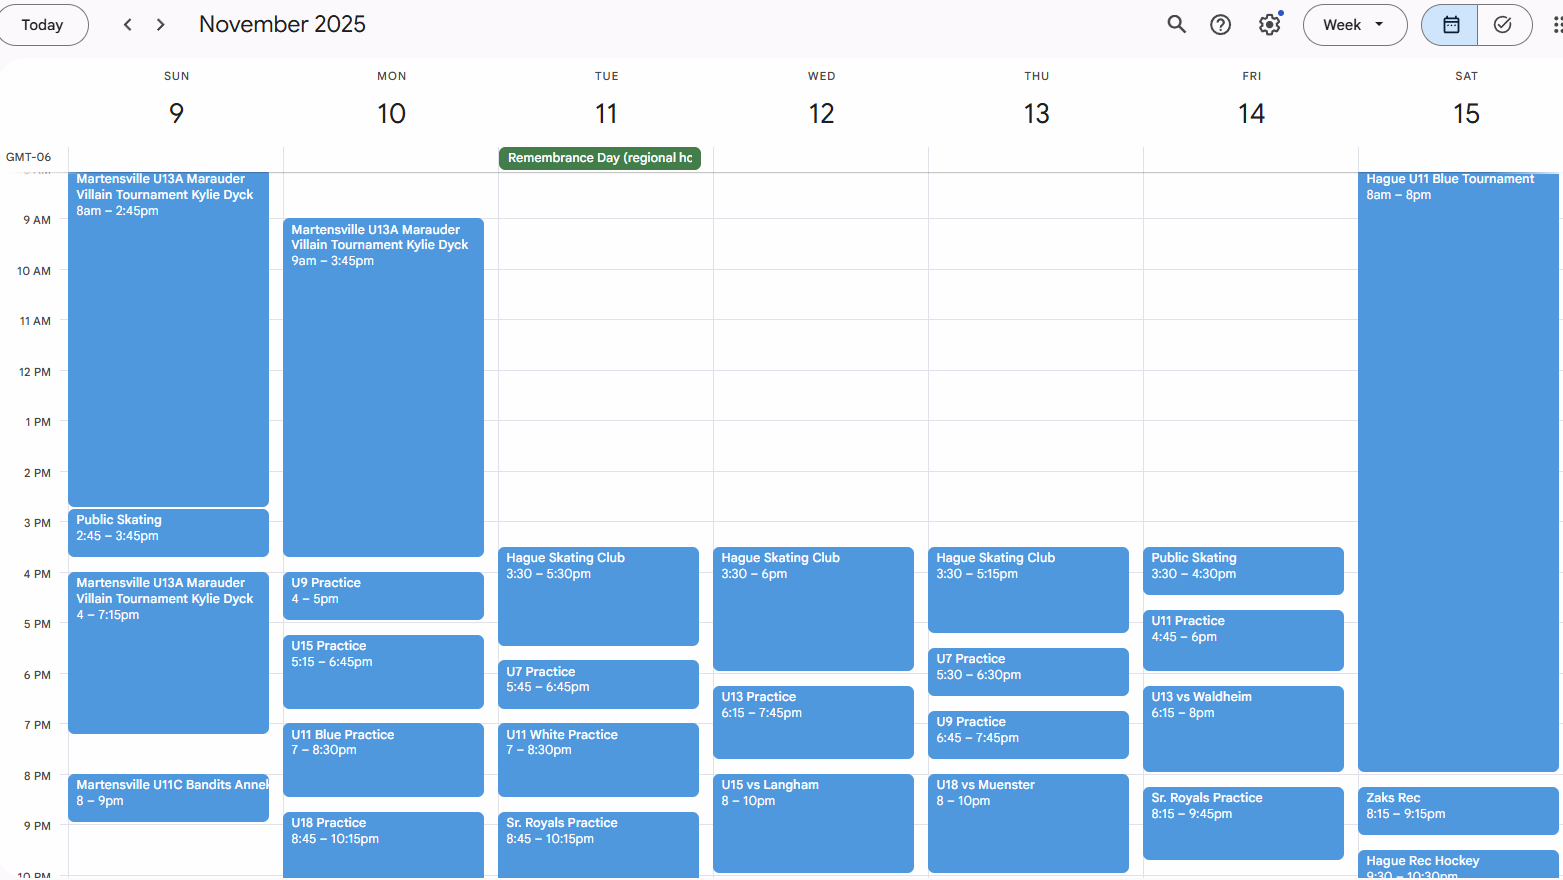Open U15 vs Langham event
The width and height of the screenshot is (1563, 880).
(x=812, y=822)
